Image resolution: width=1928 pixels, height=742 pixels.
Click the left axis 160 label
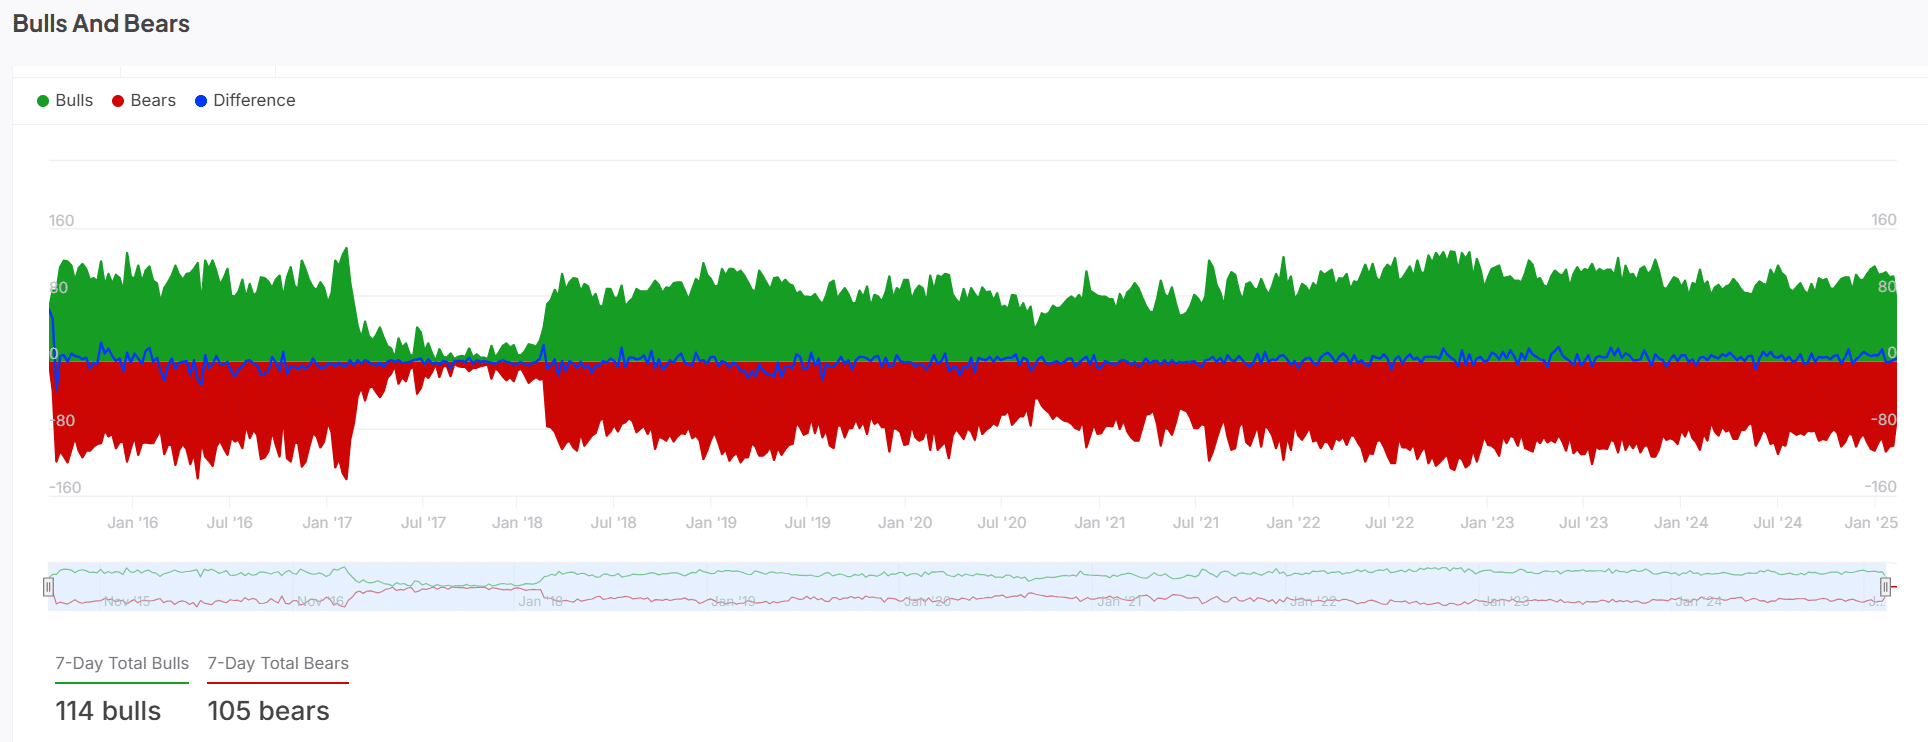tap(61, 221)
